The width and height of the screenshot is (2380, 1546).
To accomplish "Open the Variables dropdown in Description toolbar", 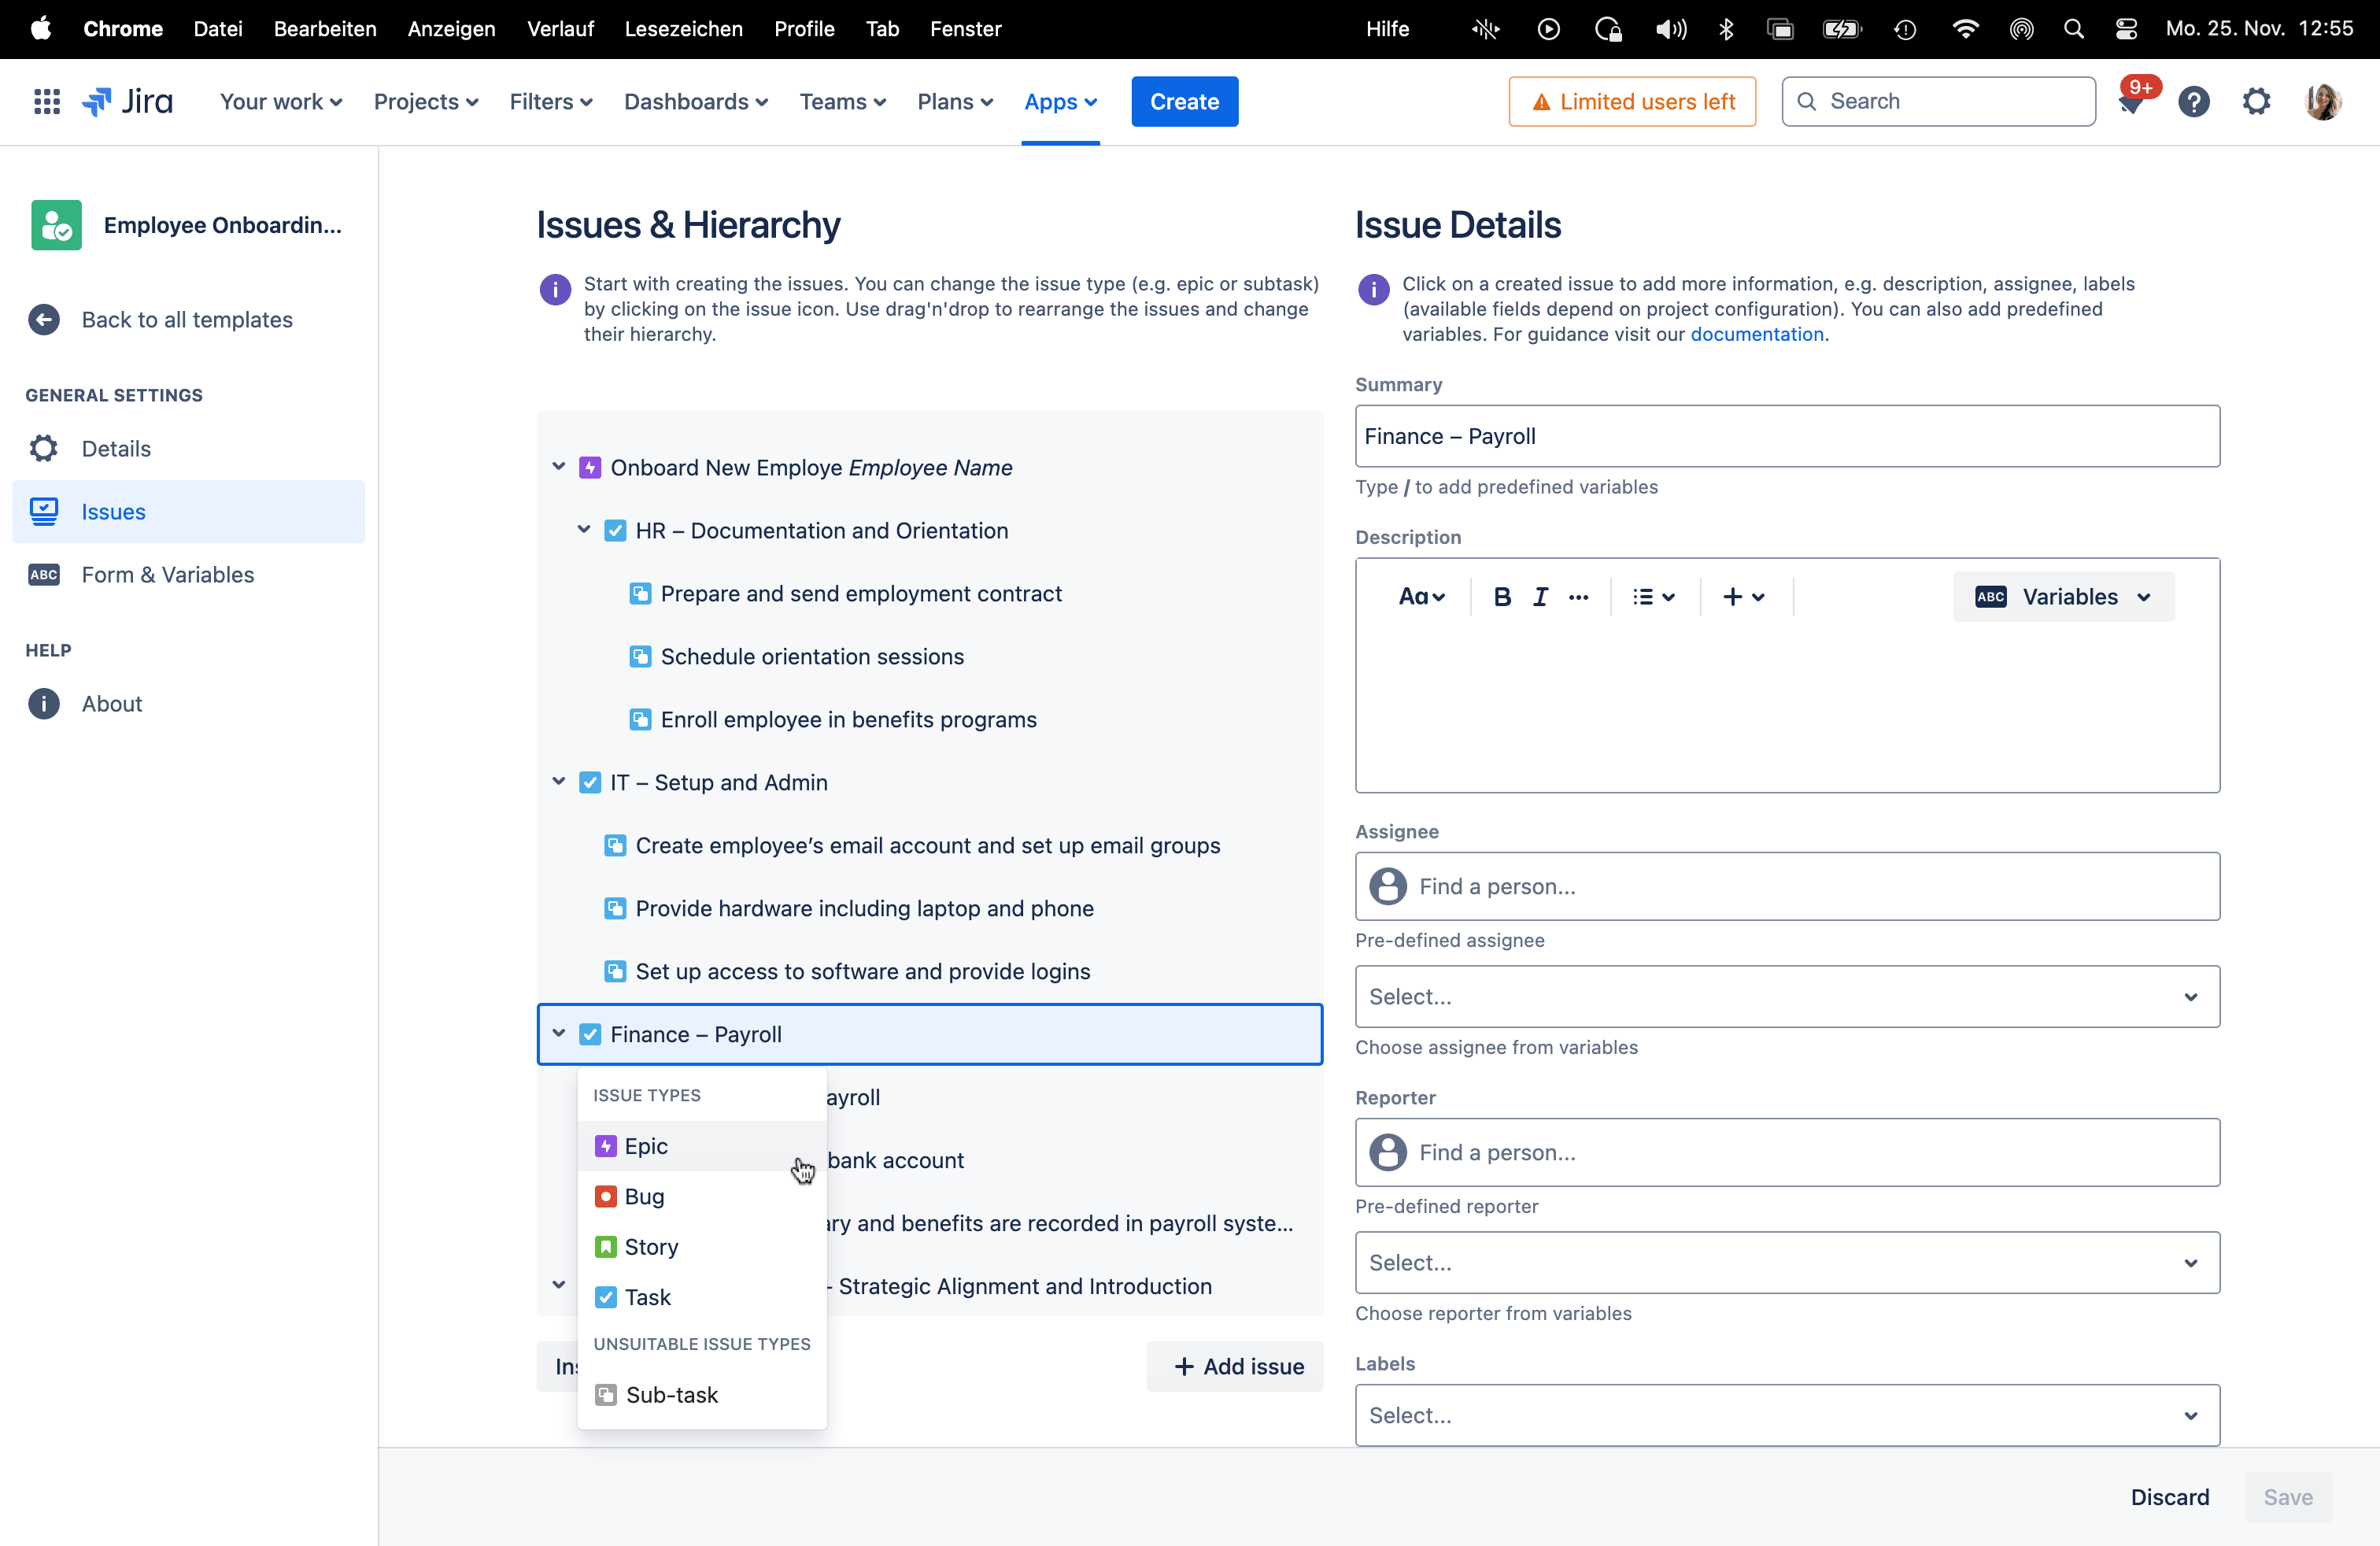I will tap(2063, 597).
